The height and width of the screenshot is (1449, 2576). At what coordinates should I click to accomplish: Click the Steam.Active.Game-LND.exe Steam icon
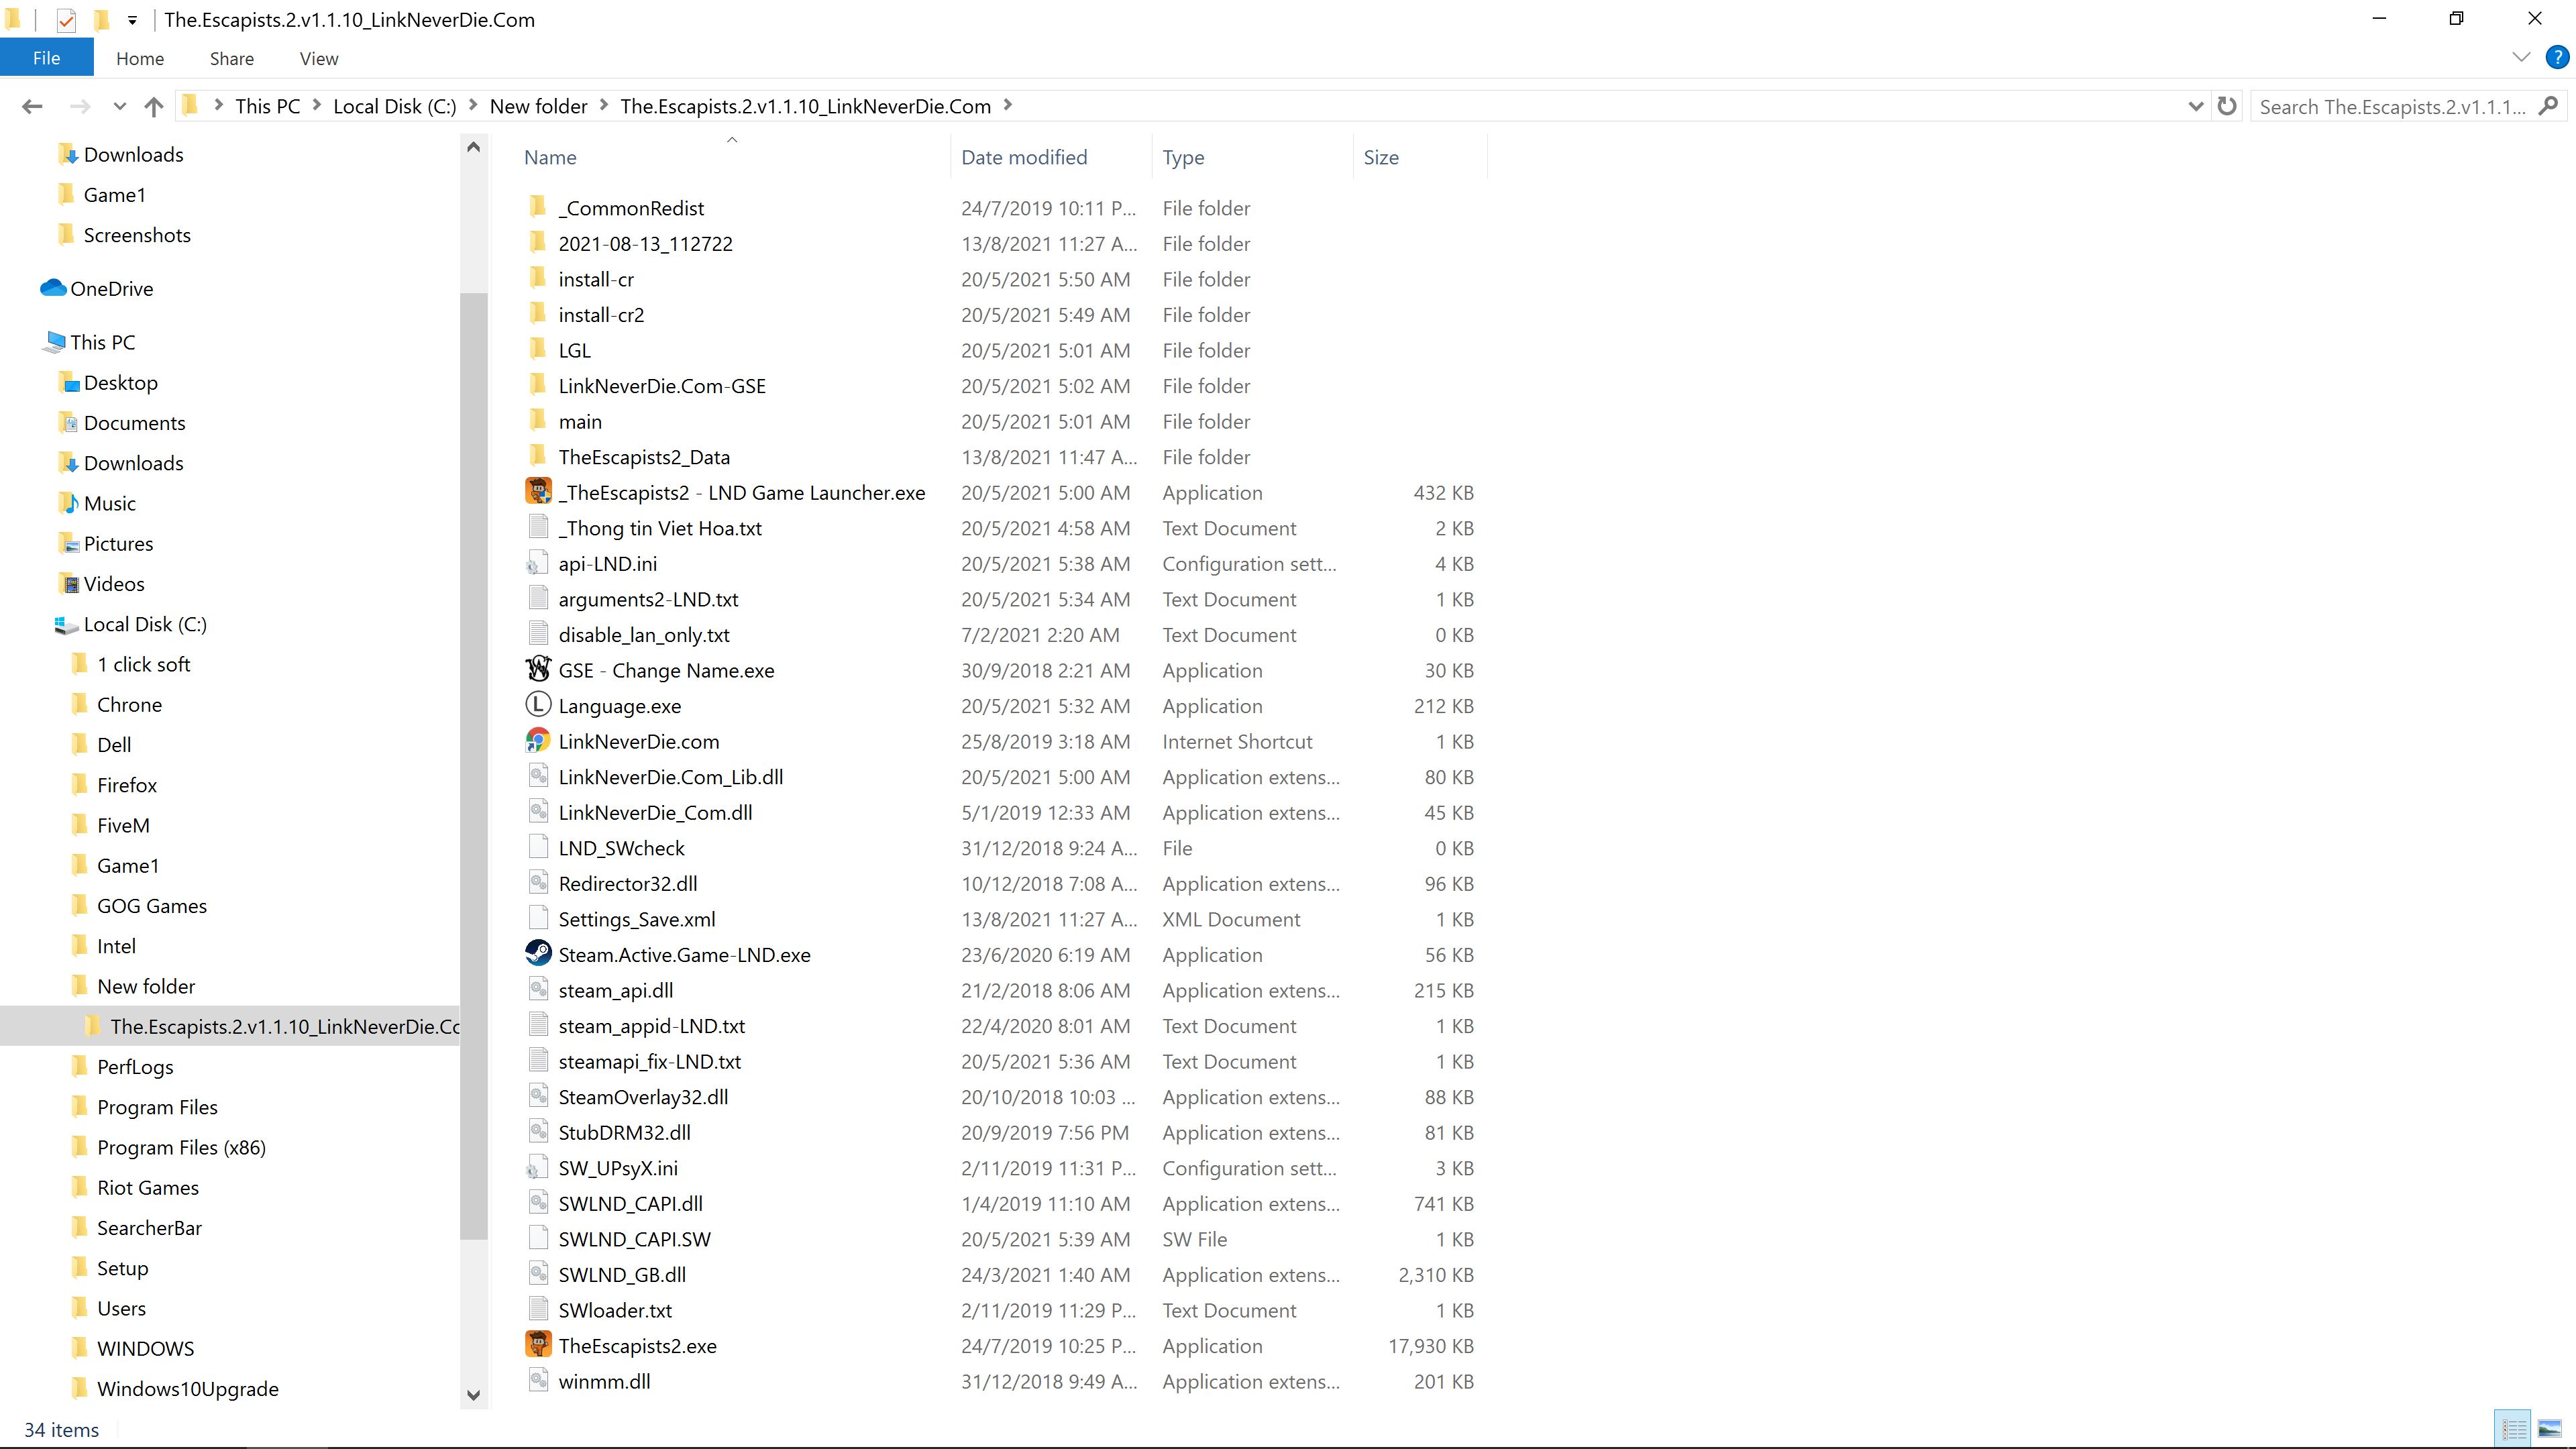coord(538,954)
